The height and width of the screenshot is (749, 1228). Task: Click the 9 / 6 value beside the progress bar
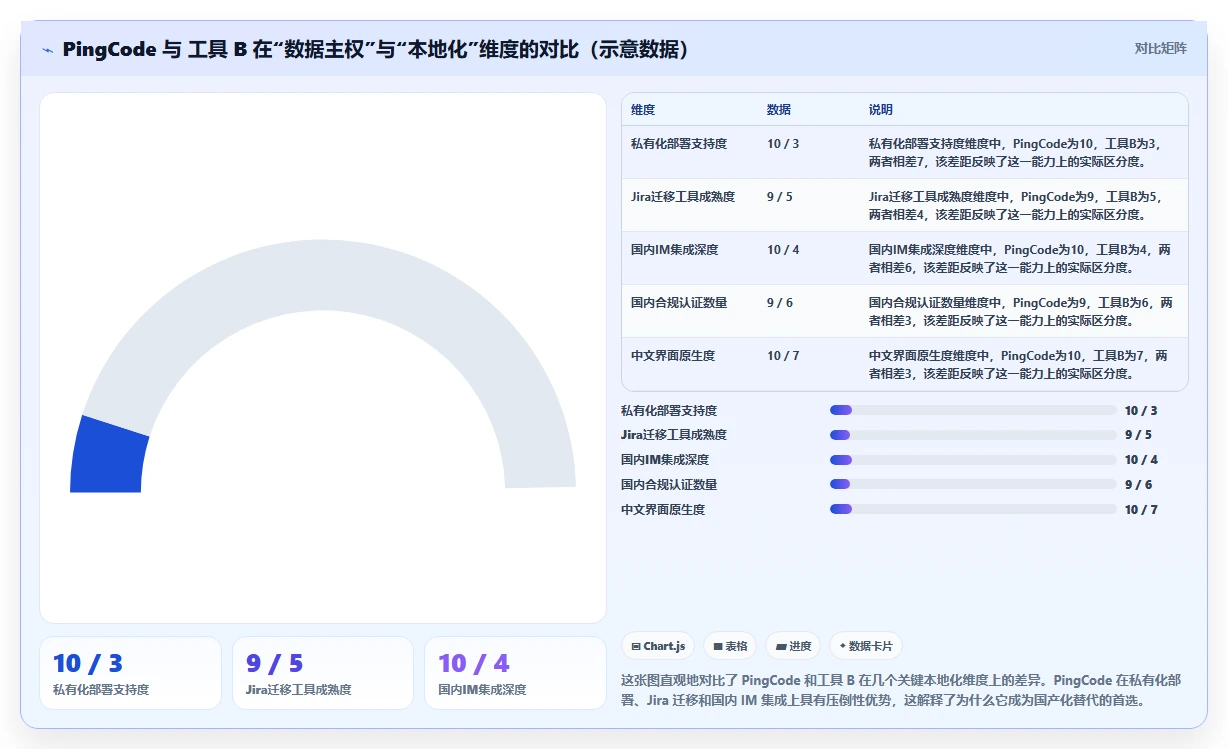click(x=1138, y=485)
